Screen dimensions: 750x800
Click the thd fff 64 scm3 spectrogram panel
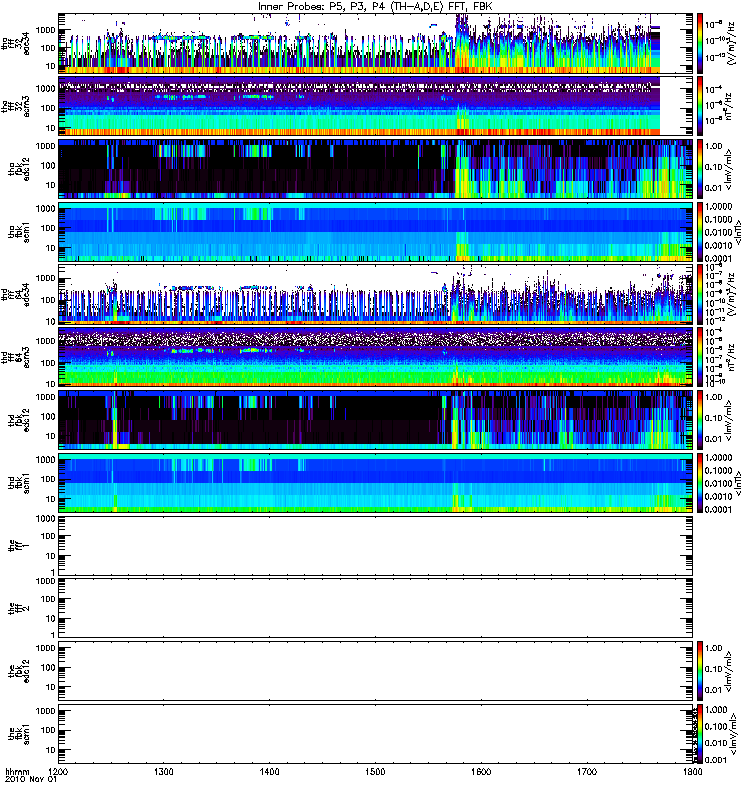click(375, 357)
